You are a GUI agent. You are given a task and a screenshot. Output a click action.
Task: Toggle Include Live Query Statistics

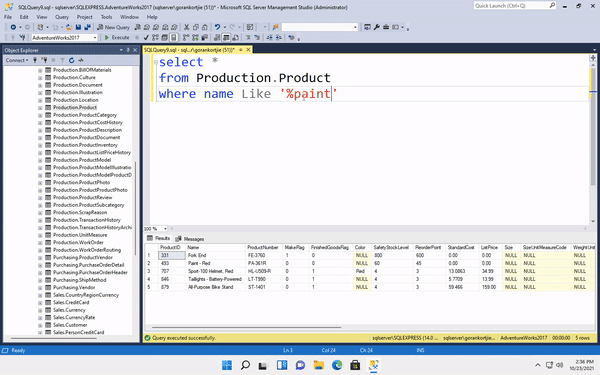click(x=195, y=38)
